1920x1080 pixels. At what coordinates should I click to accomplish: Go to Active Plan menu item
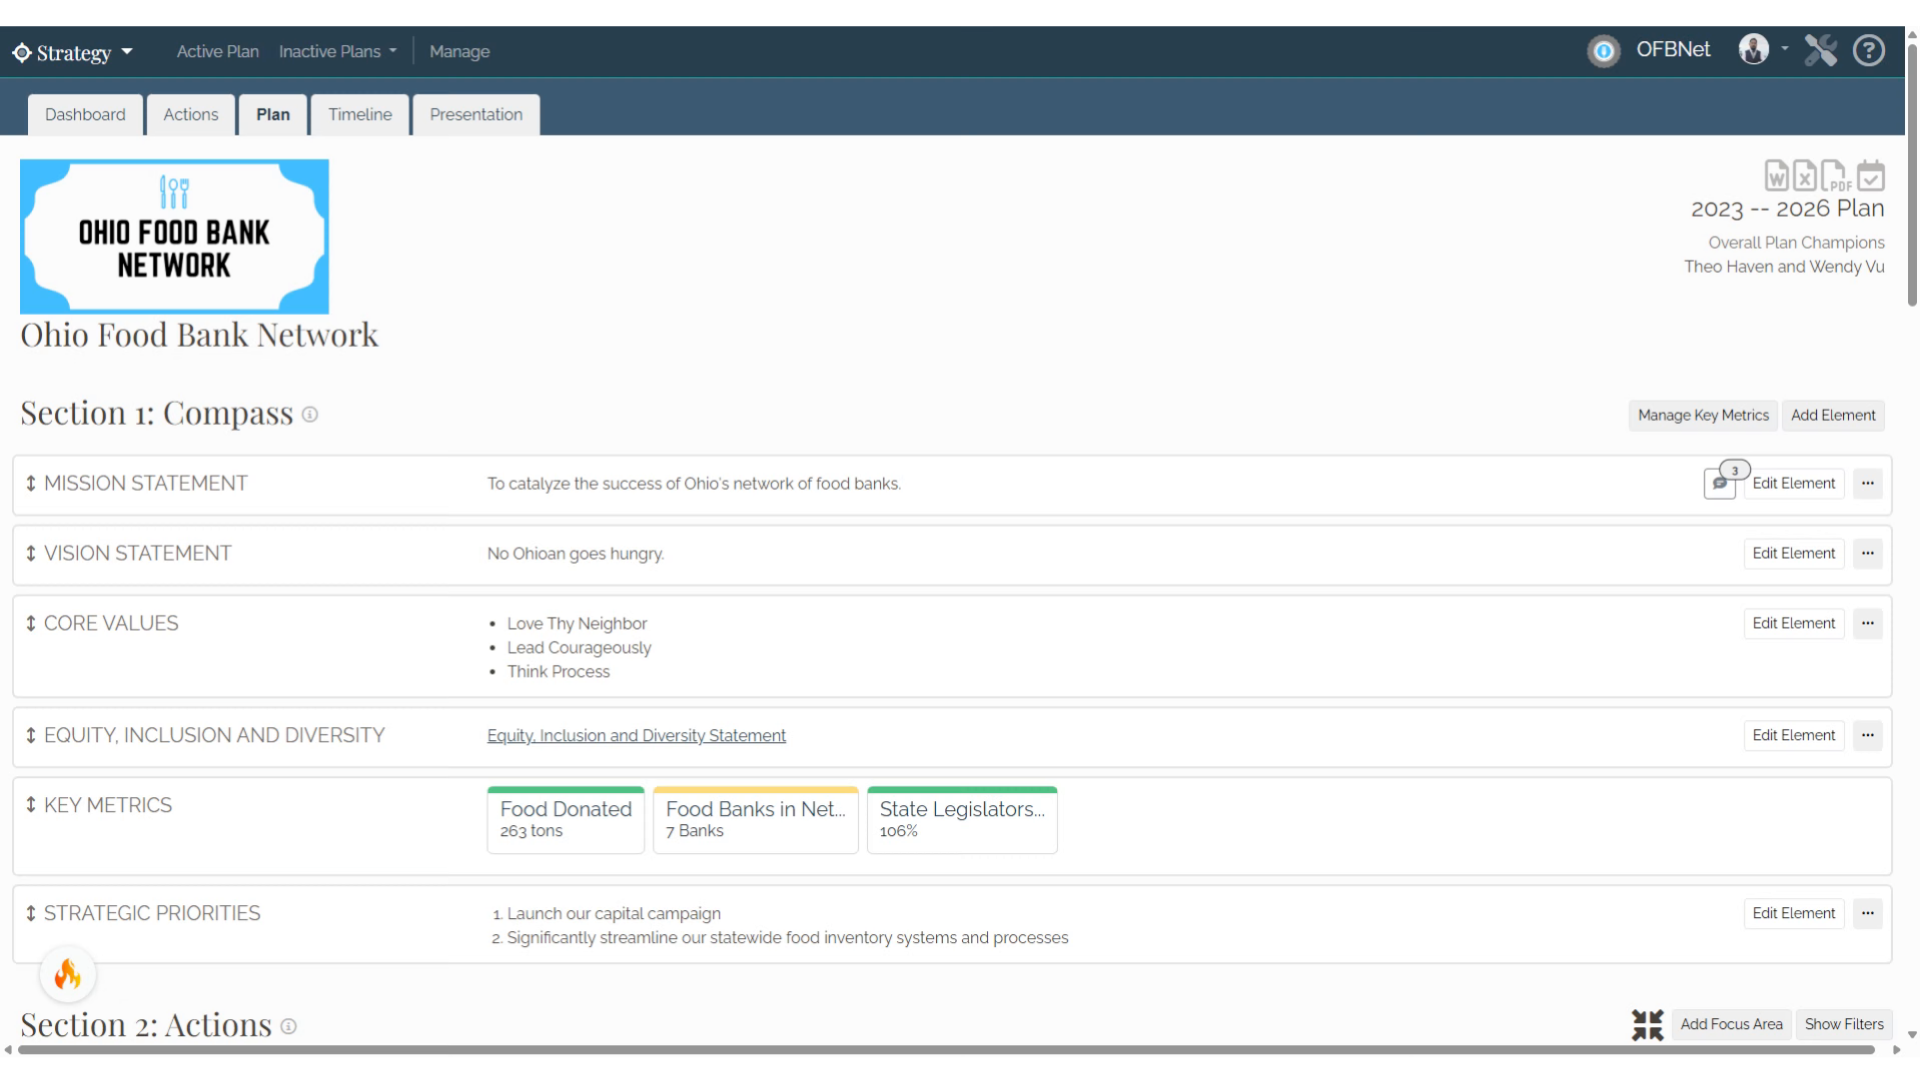217,51
